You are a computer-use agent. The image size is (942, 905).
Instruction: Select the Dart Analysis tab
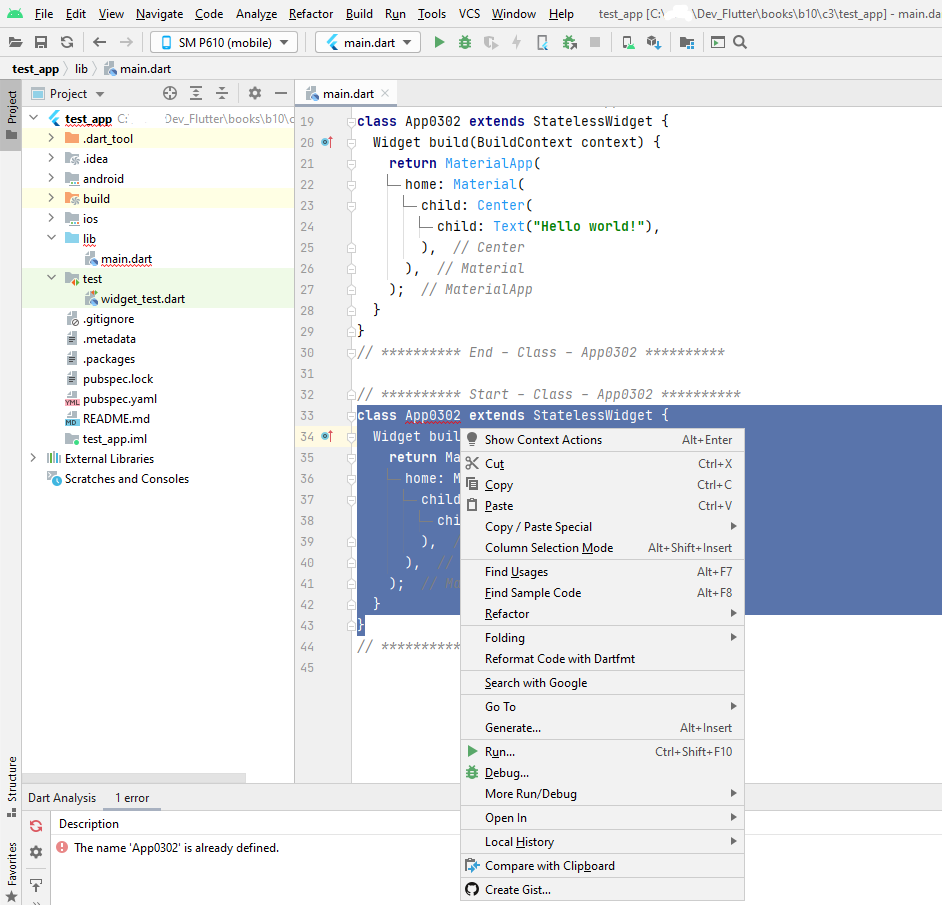(x=62, y=797)
